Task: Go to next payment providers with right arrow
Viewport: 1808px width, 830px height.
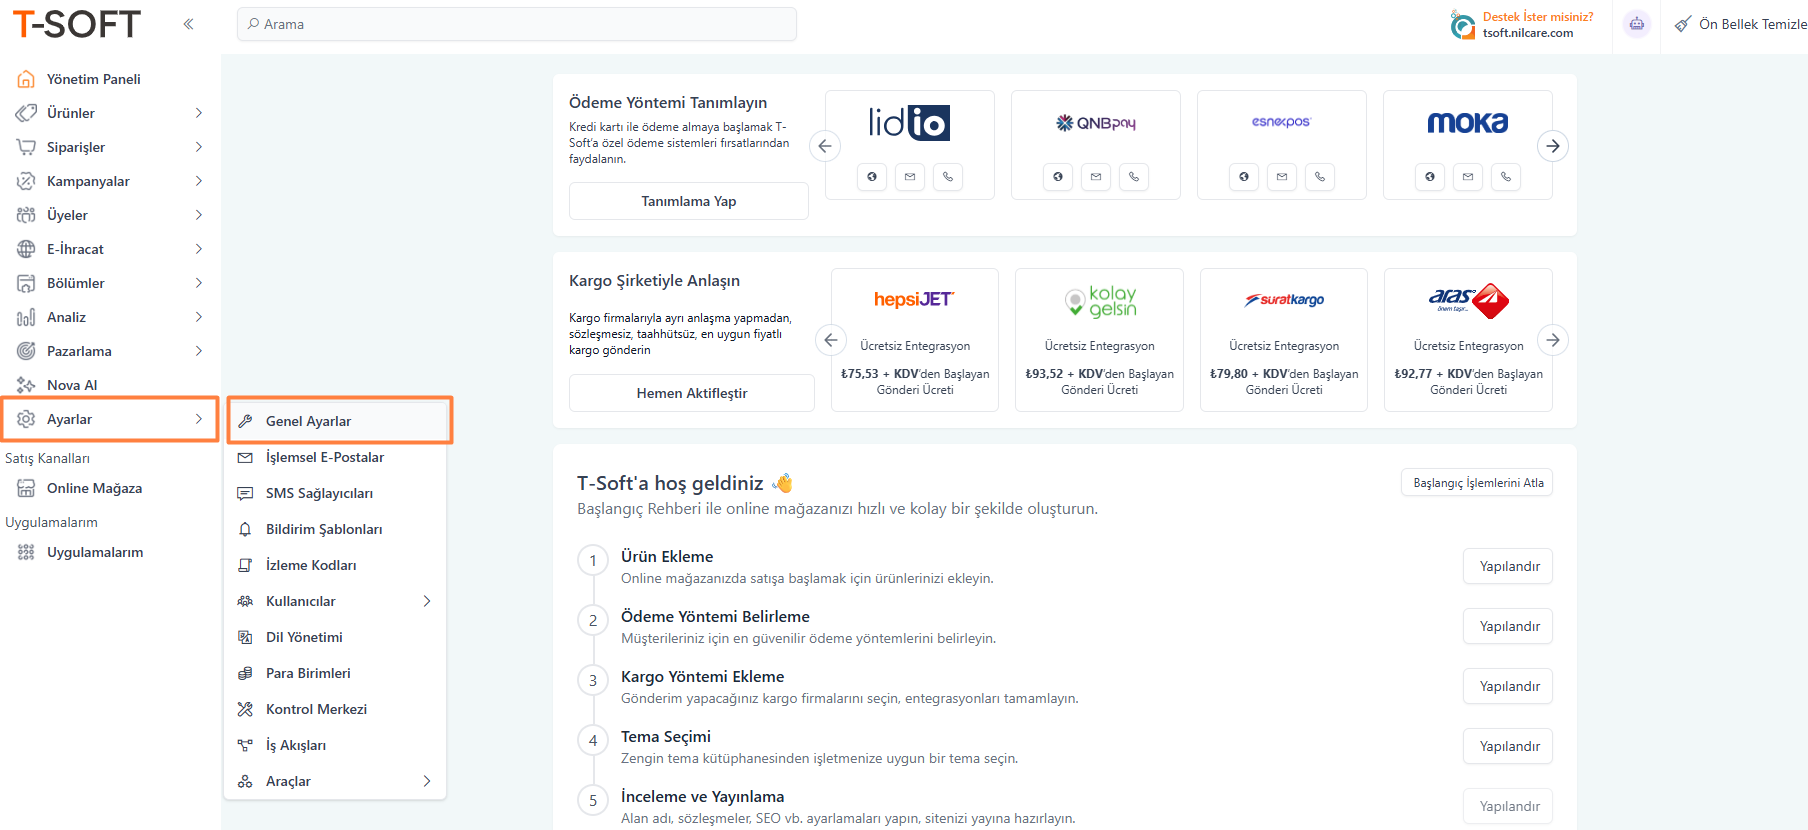Action: click(1552, 146)
